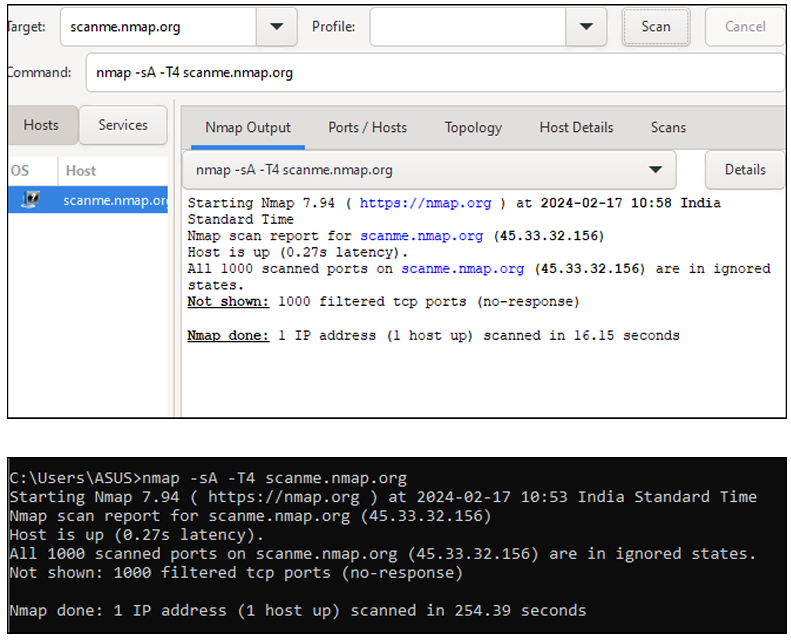Click terminal line 'Starting Nmap 7.94' at 10:53
The height and width of the screenshot is (641, 791).
tap(383, 497)
